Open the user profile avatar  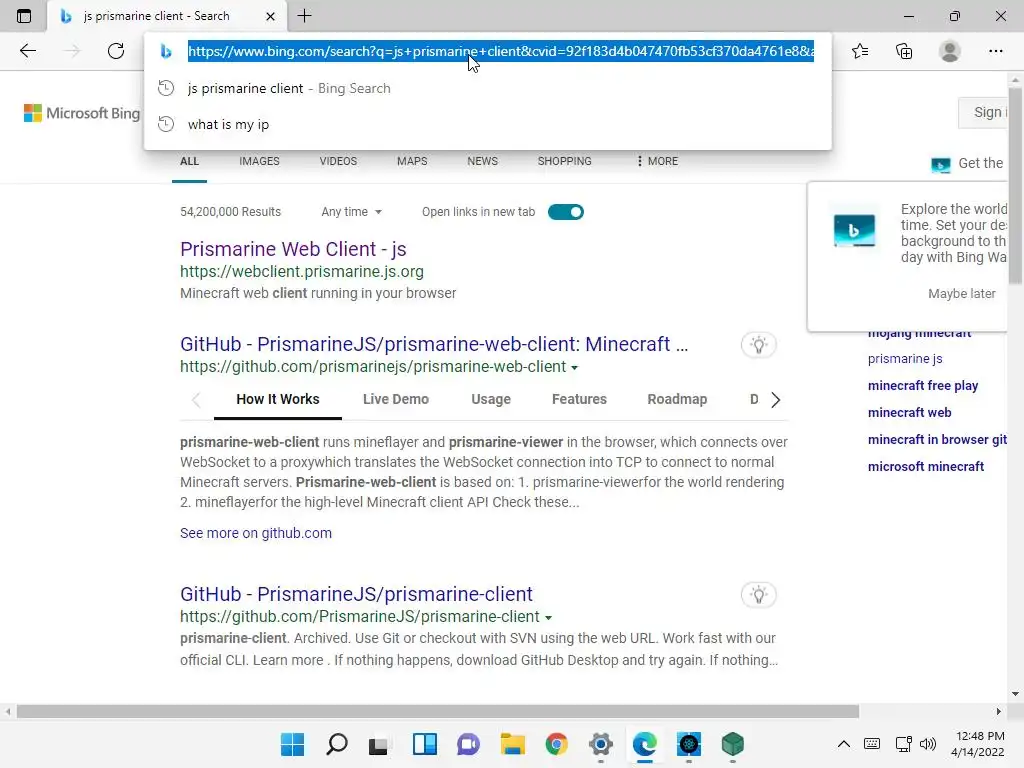[x=950, y=51]
